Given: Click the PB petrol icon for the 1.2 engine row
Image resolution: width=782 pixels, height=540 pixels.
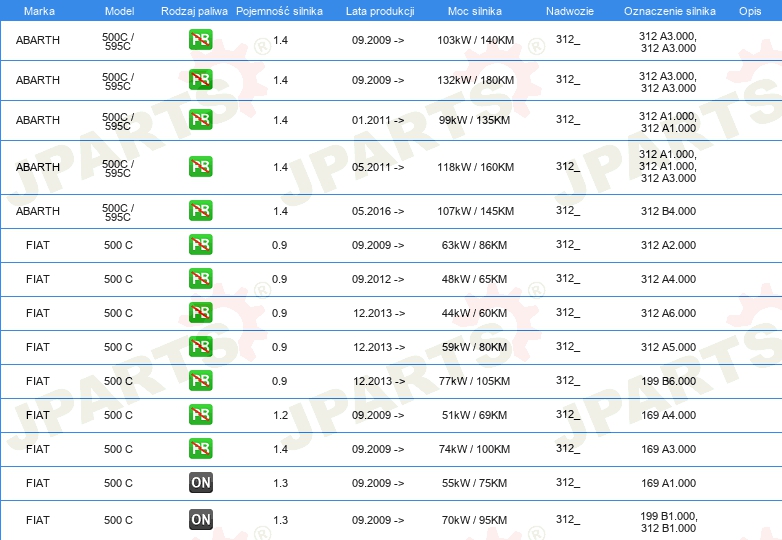Looking at the screenshot, I should [200, 414].
